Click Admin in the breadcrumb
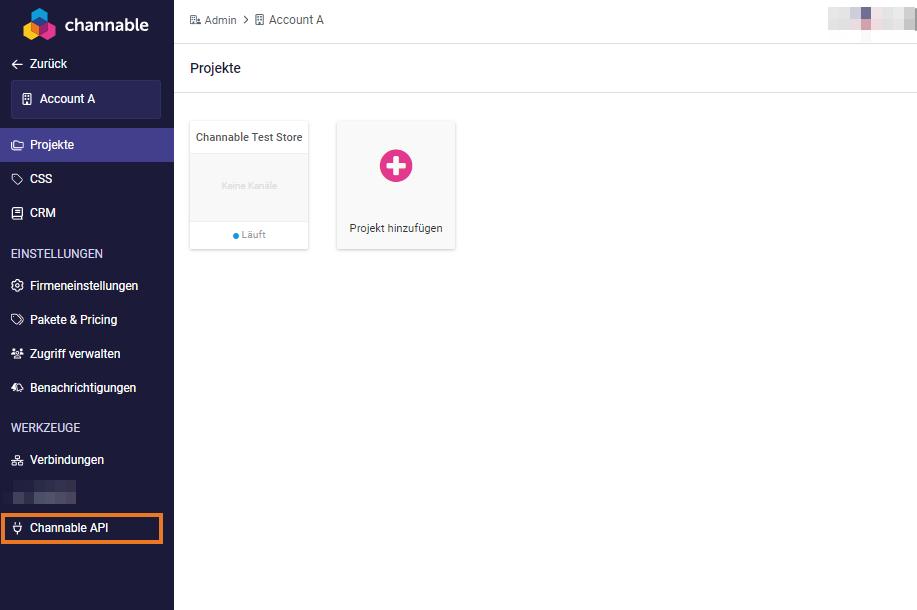Screen dimensions: 917x610 pos(220,20)
